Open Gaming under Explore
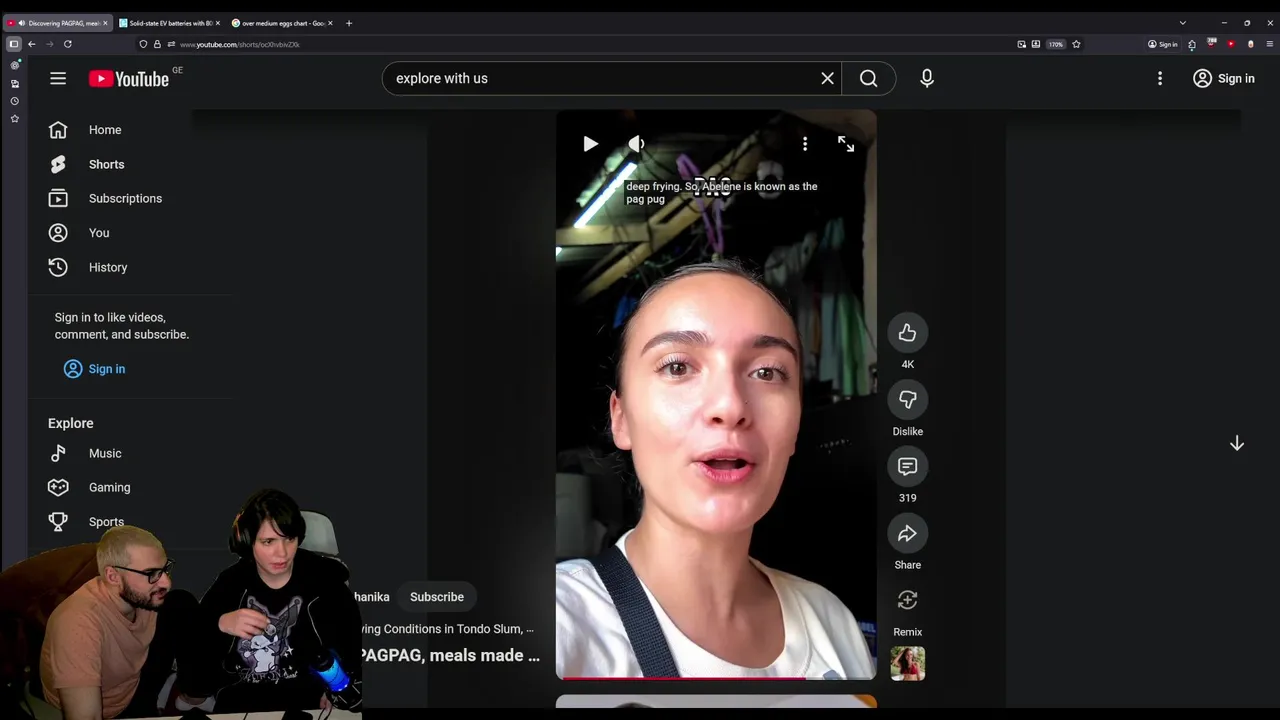1280x720 pixels. [x=109, y=487]
